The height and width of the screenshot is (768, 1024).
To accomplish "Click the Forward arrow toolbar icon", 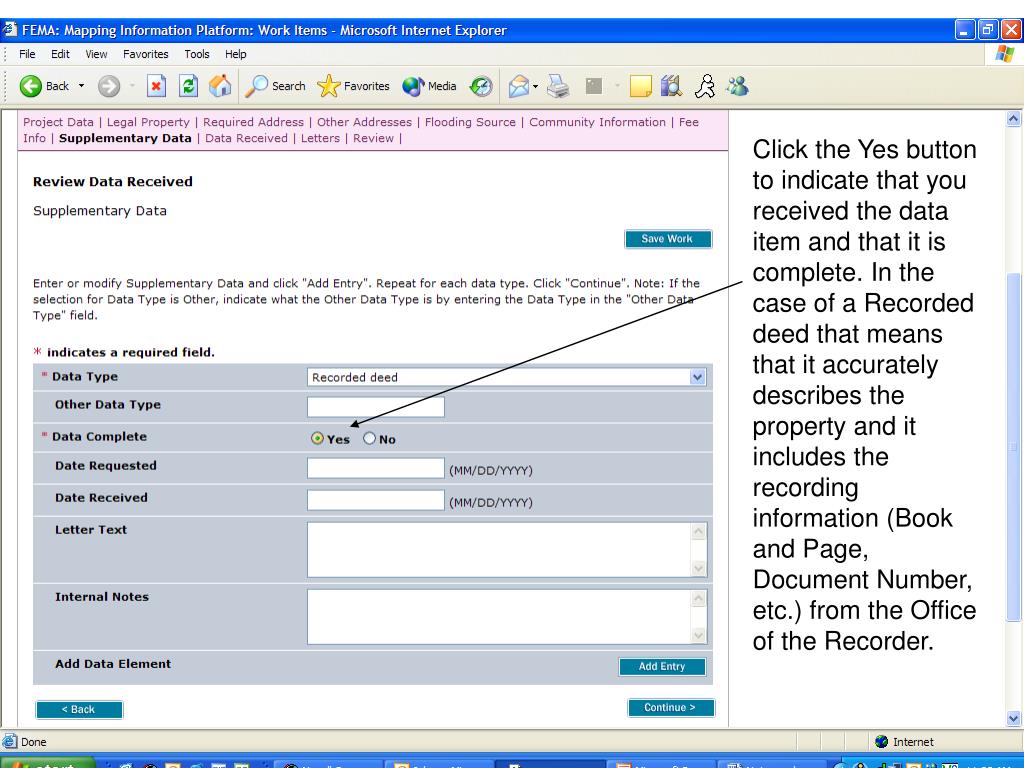I will 109,86.
